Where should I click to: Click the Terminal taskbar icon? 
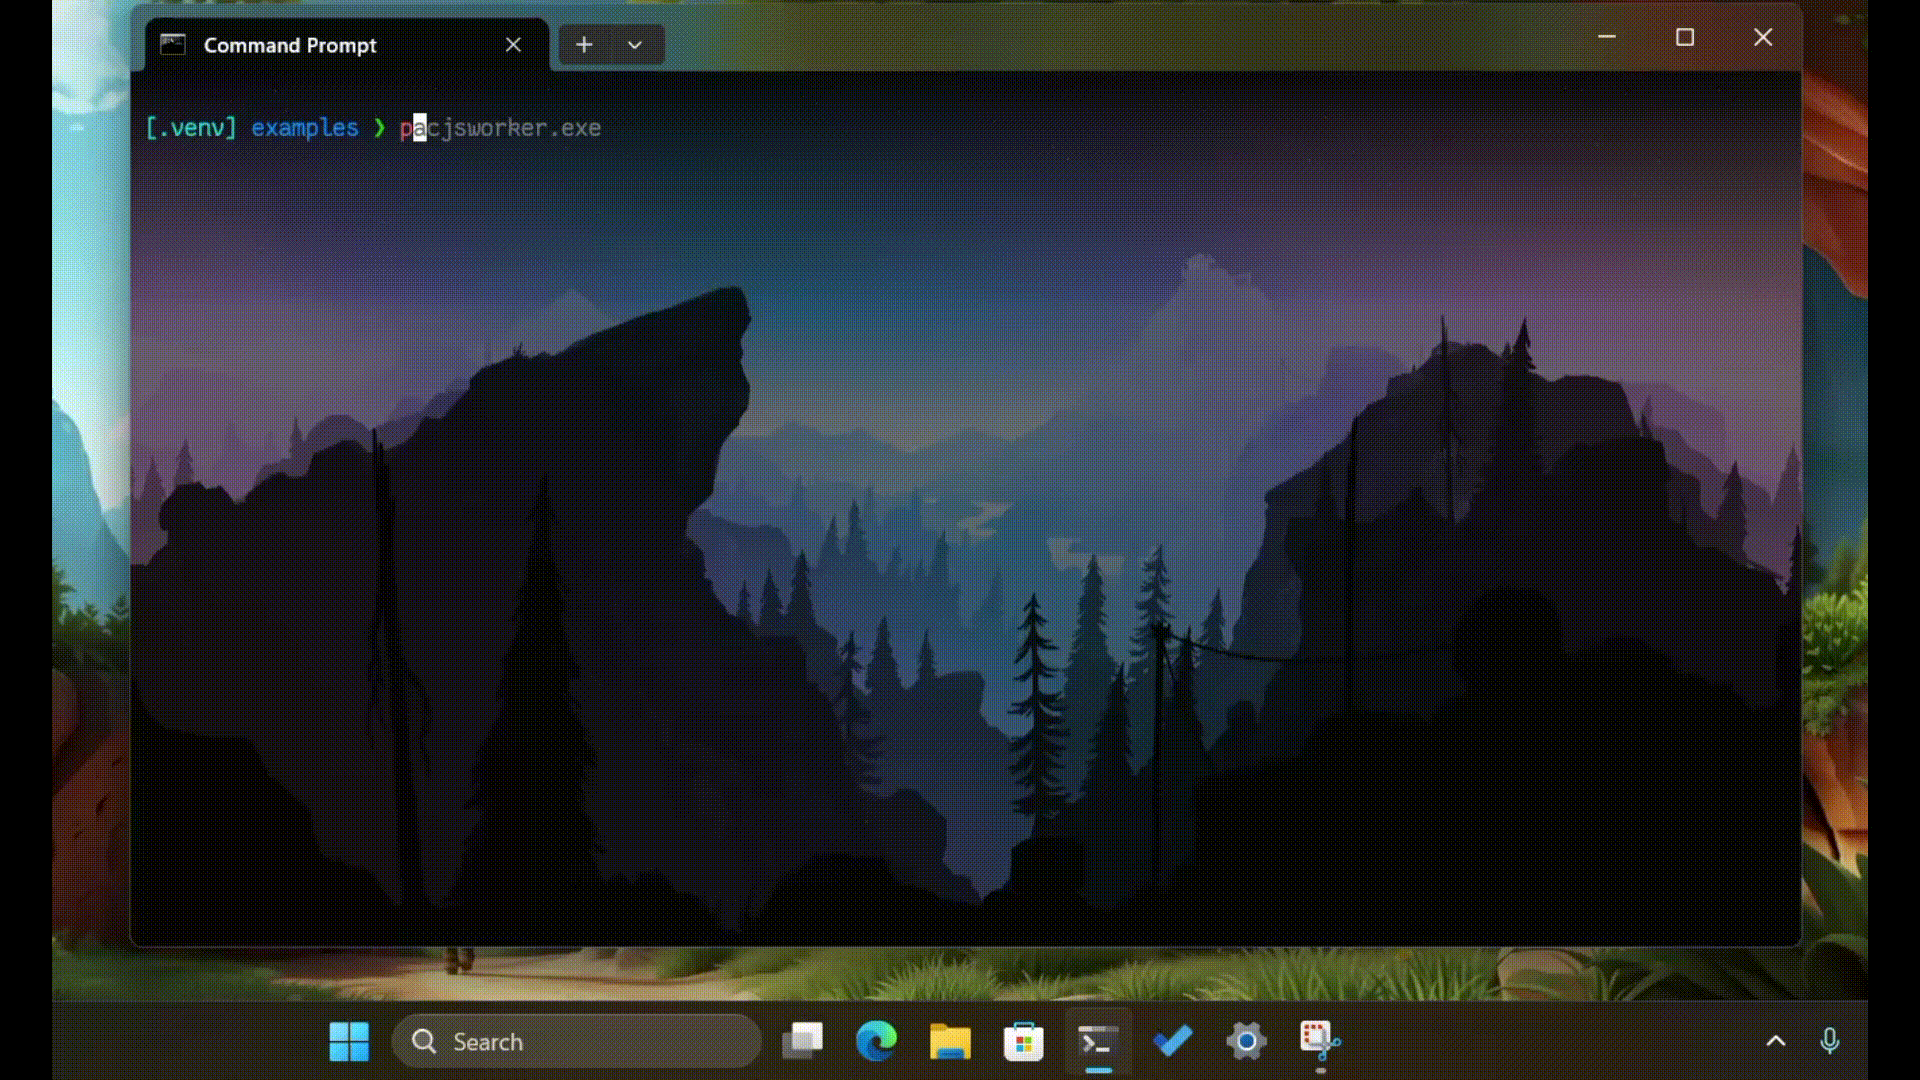[1098, 1042]
